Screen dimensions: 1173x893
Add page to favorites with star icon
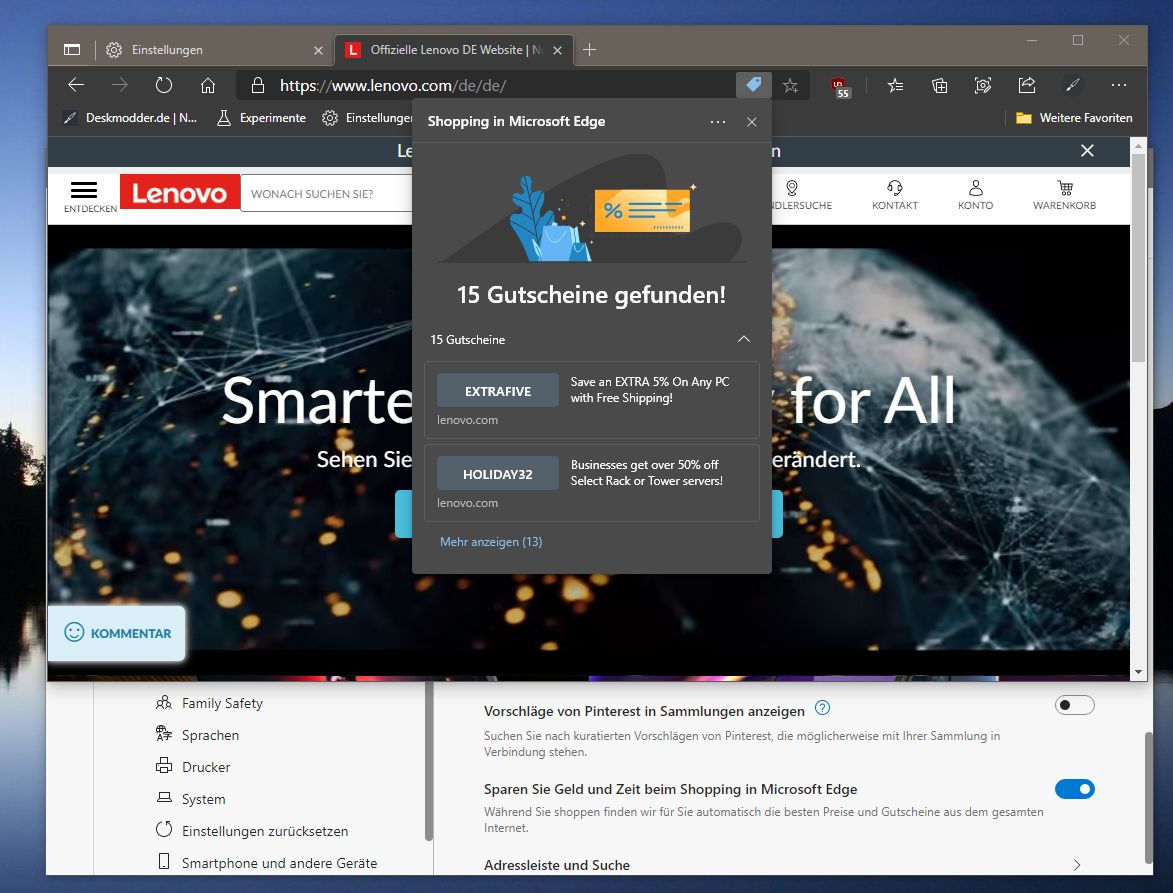790,86
